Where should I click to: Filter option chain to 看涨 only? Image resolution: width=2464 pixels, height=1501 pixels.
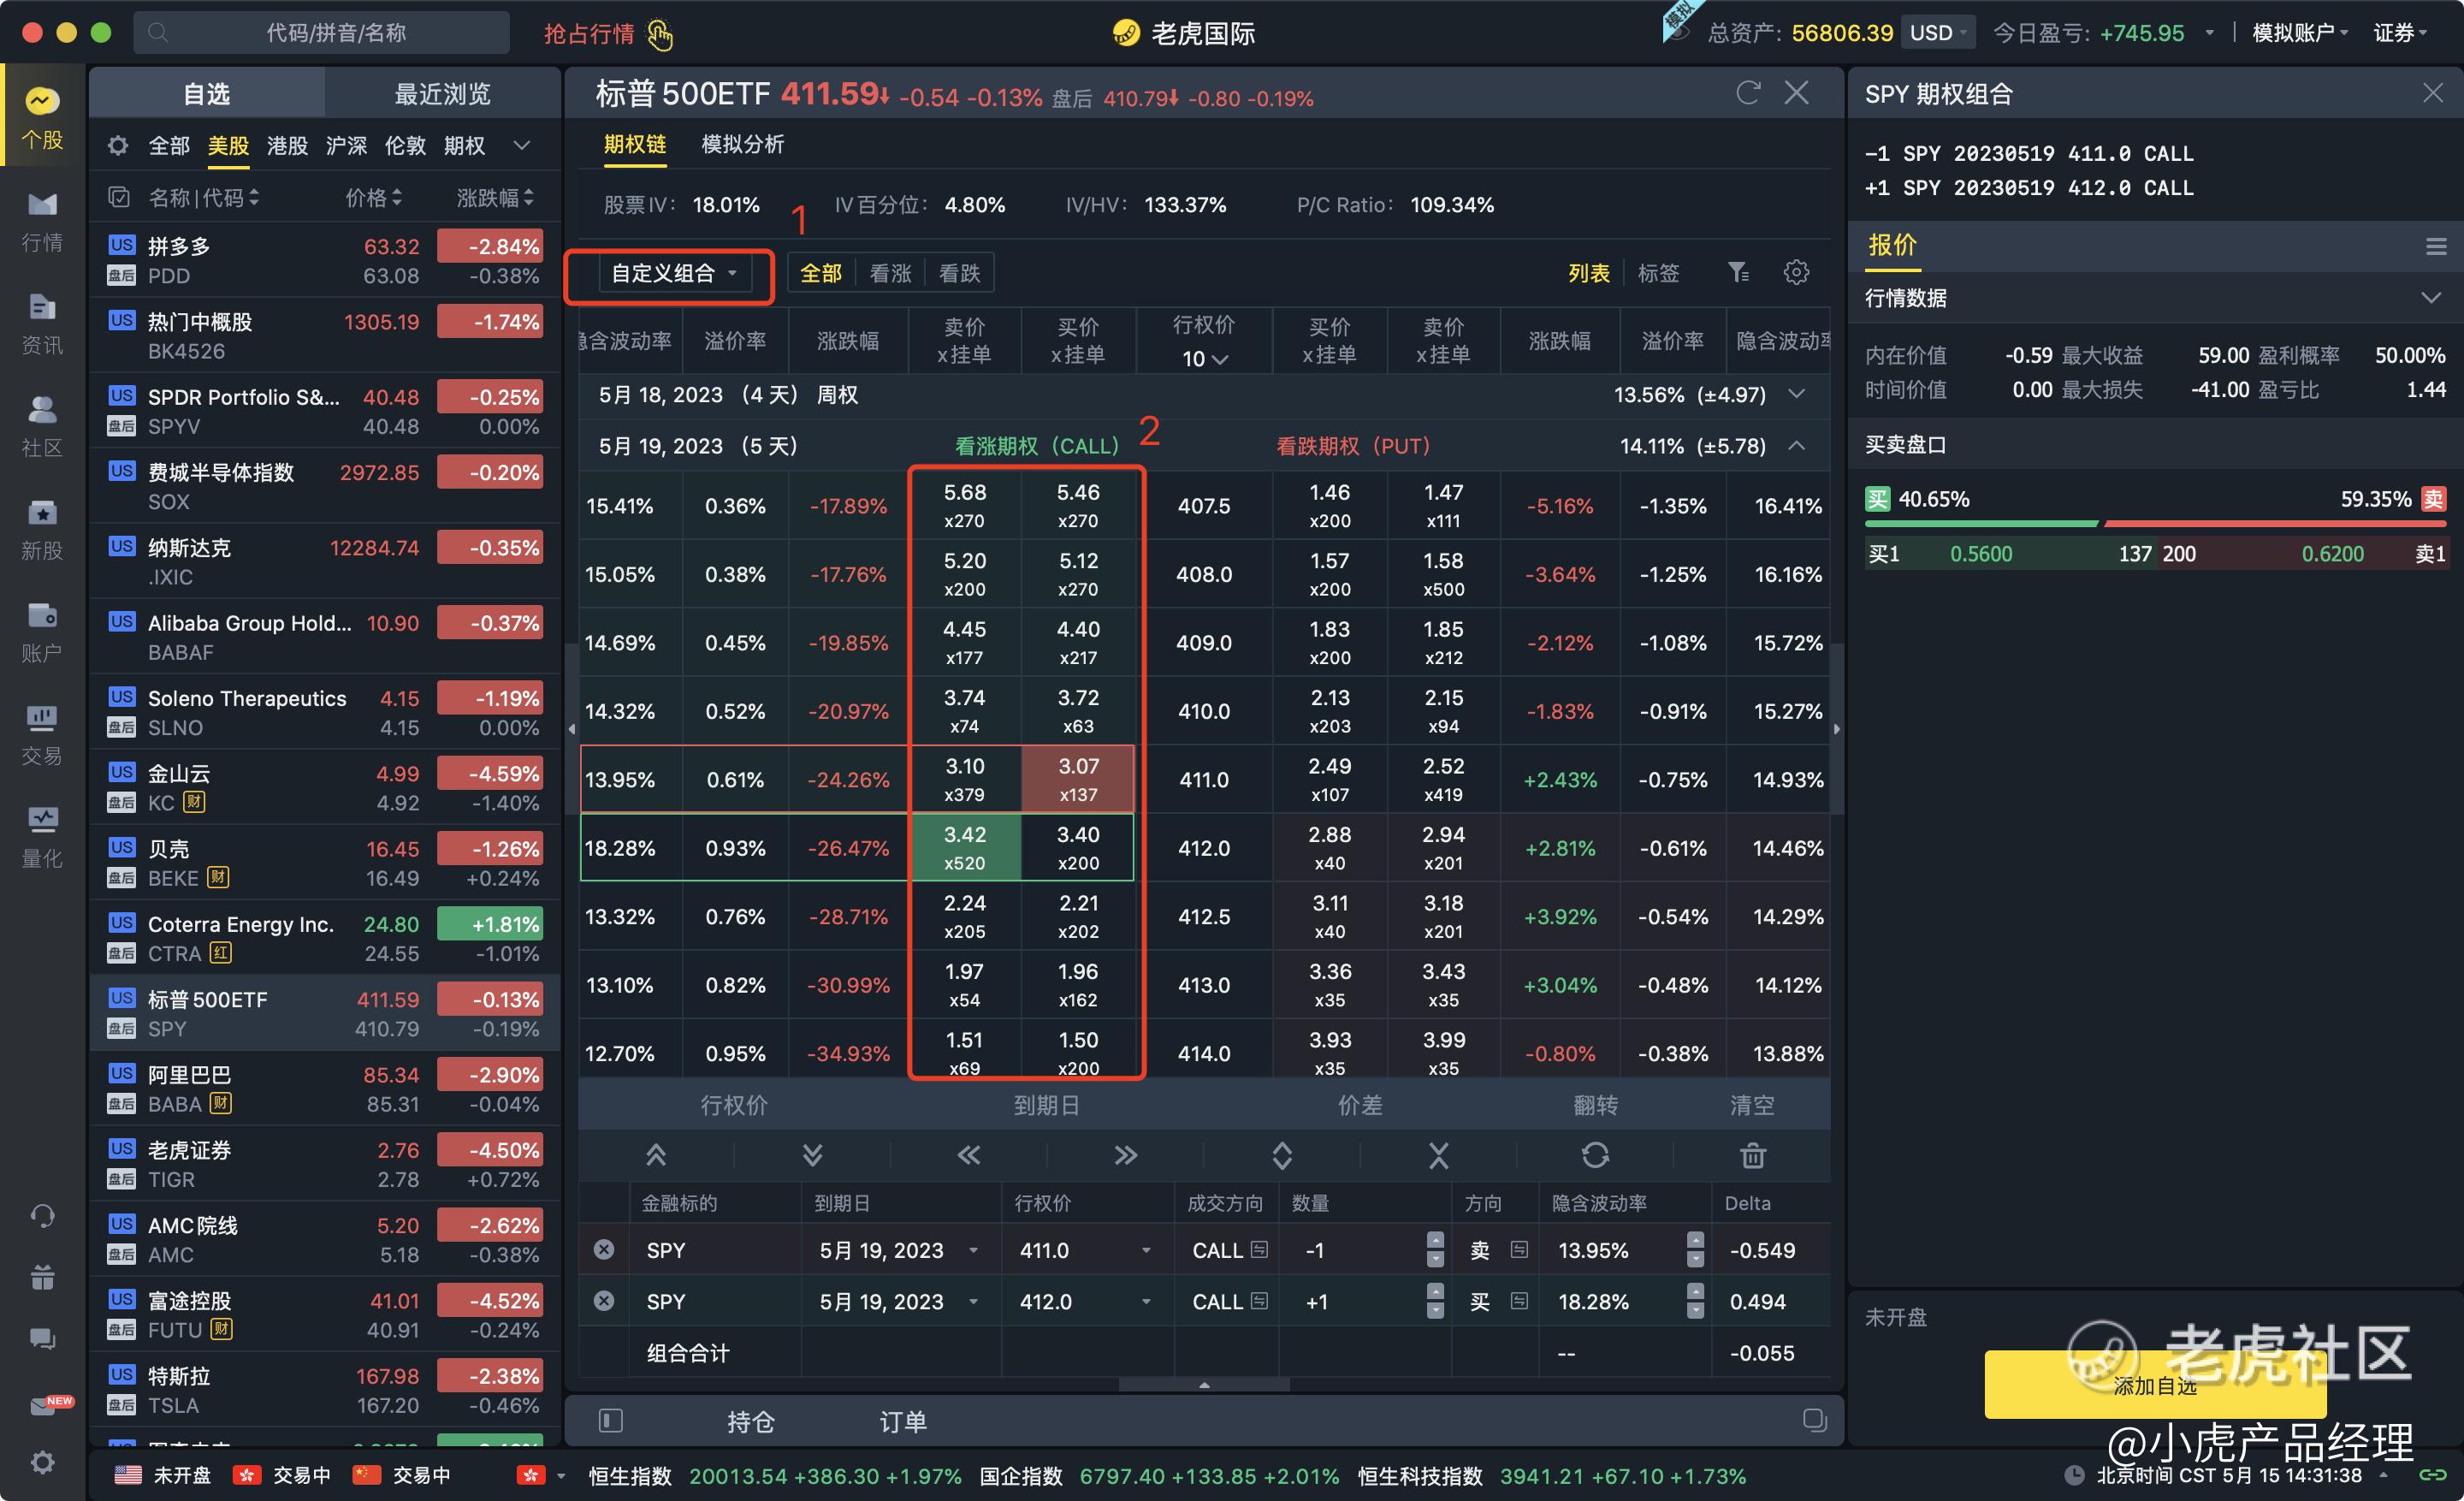point(890,273)
